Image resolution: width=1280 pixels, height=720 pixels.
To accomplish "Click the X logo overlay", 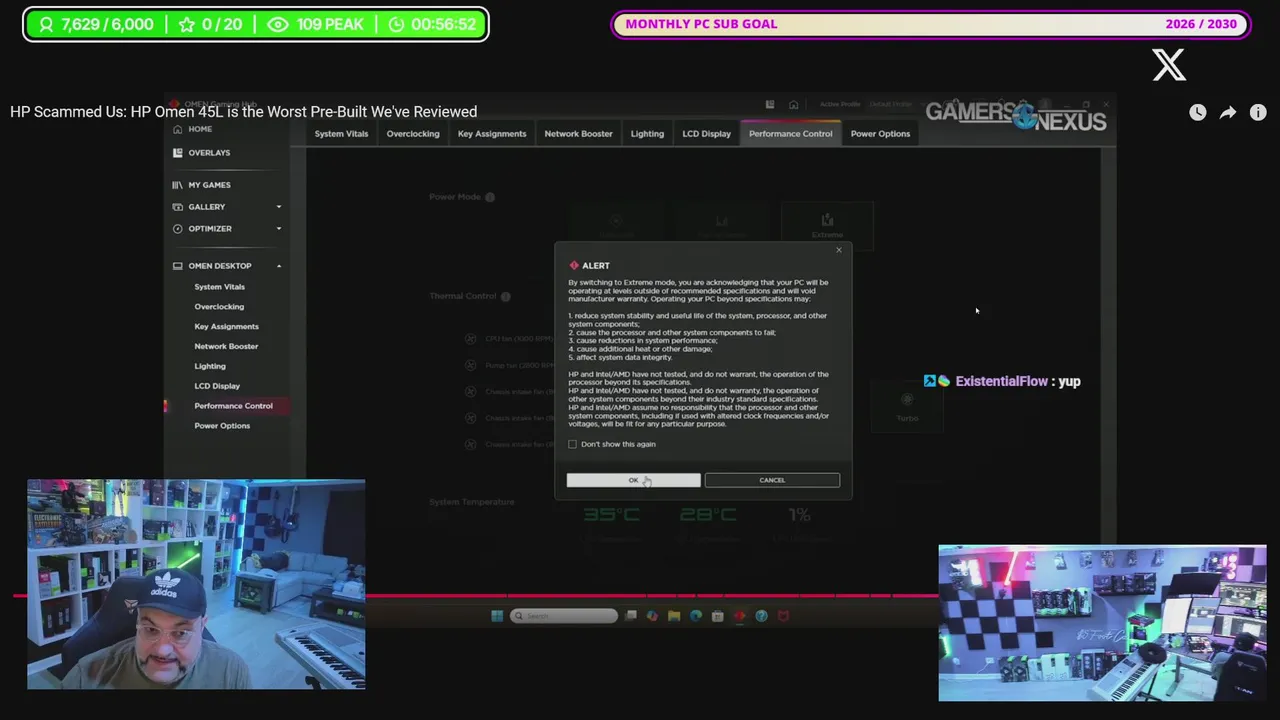I will click(1169, 65).
